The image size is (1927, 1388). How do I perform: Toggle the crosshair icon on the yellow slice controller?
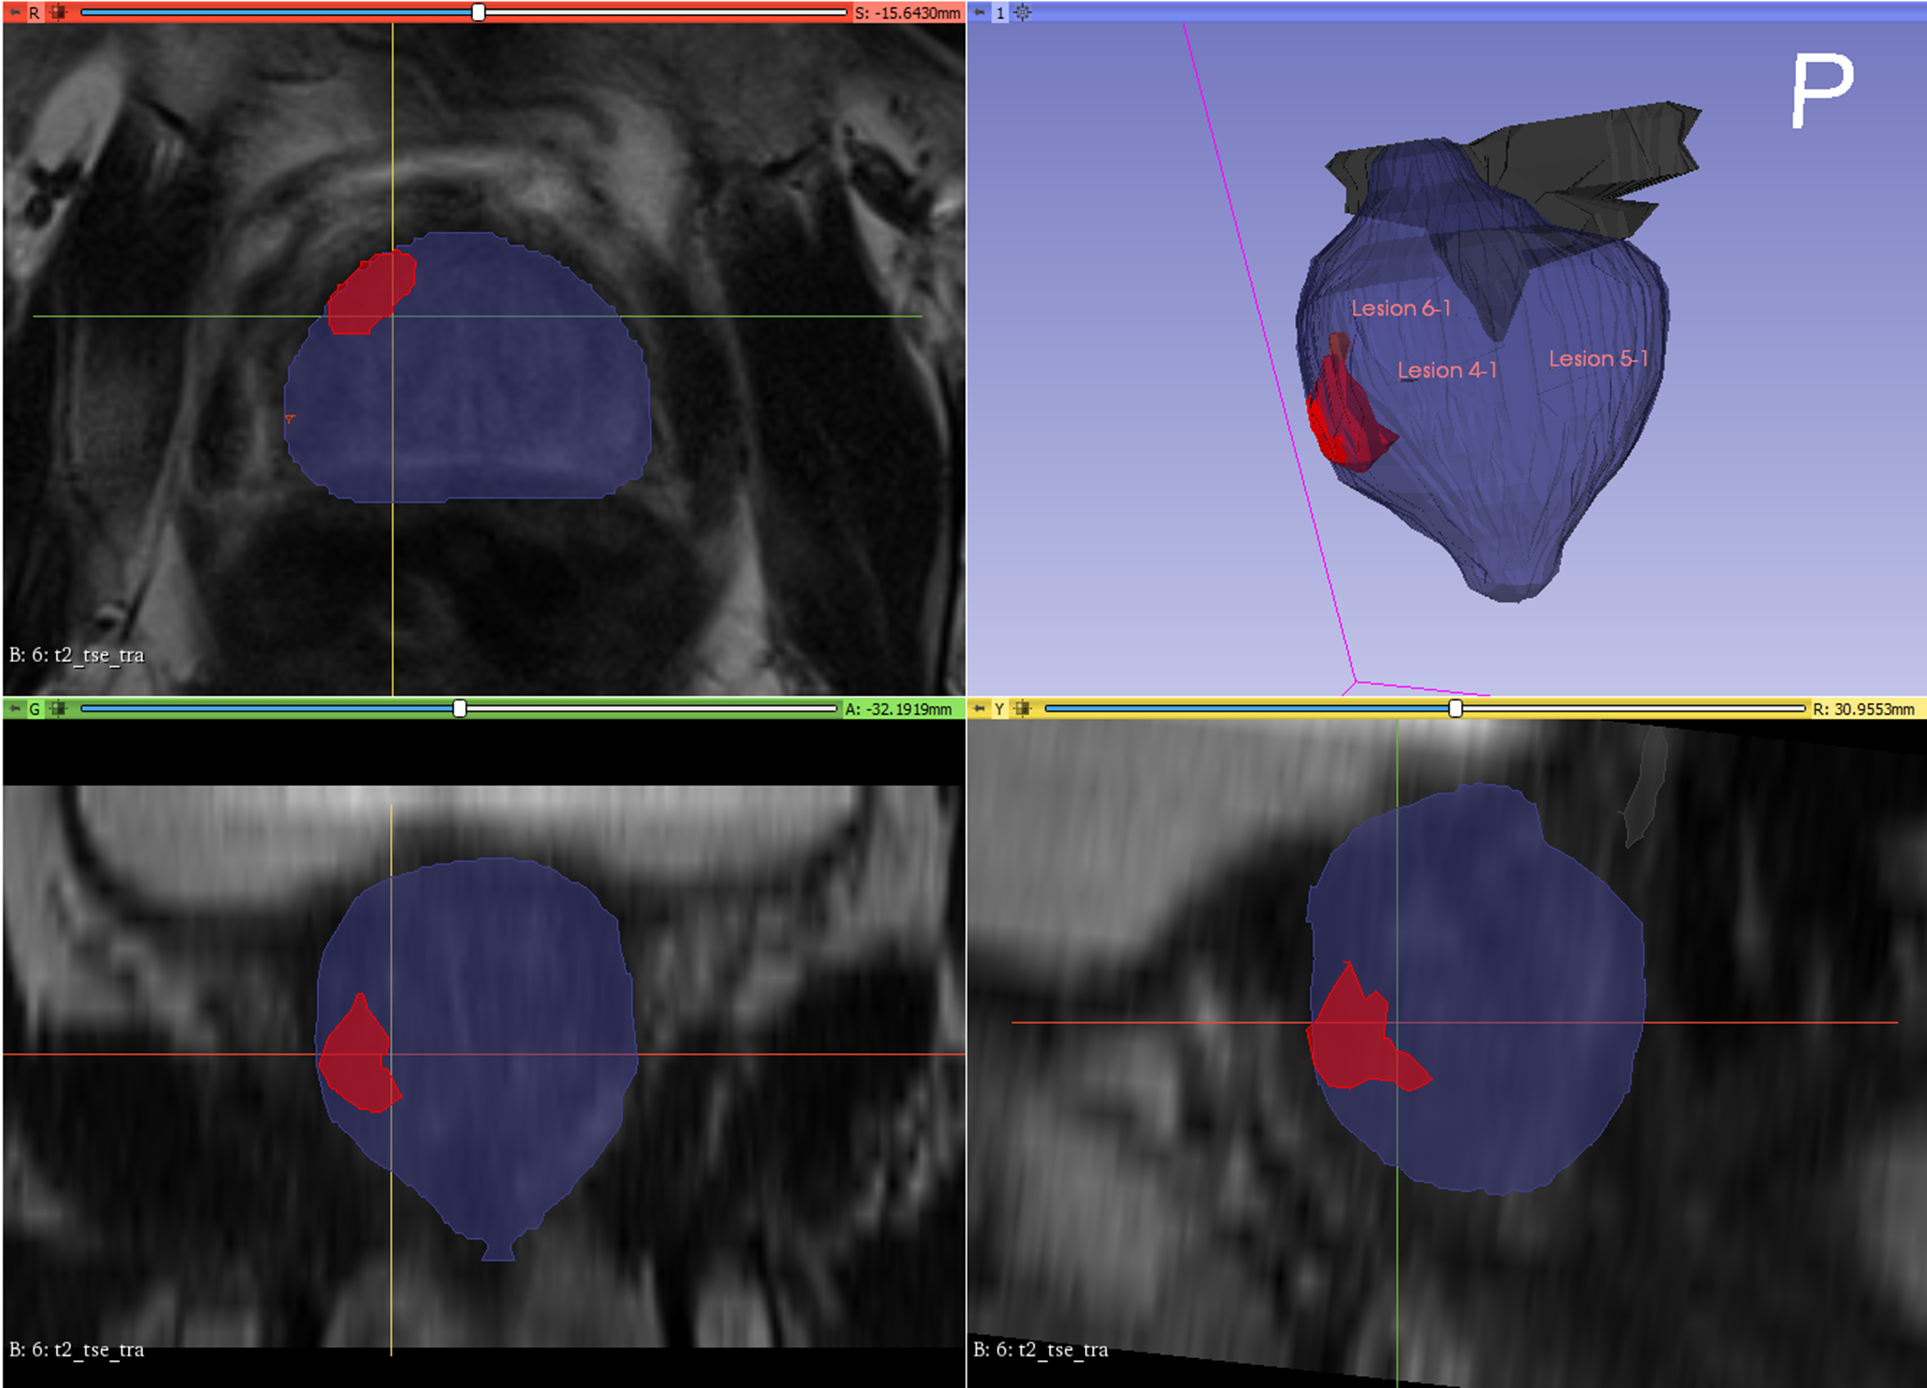(1021, 710)
